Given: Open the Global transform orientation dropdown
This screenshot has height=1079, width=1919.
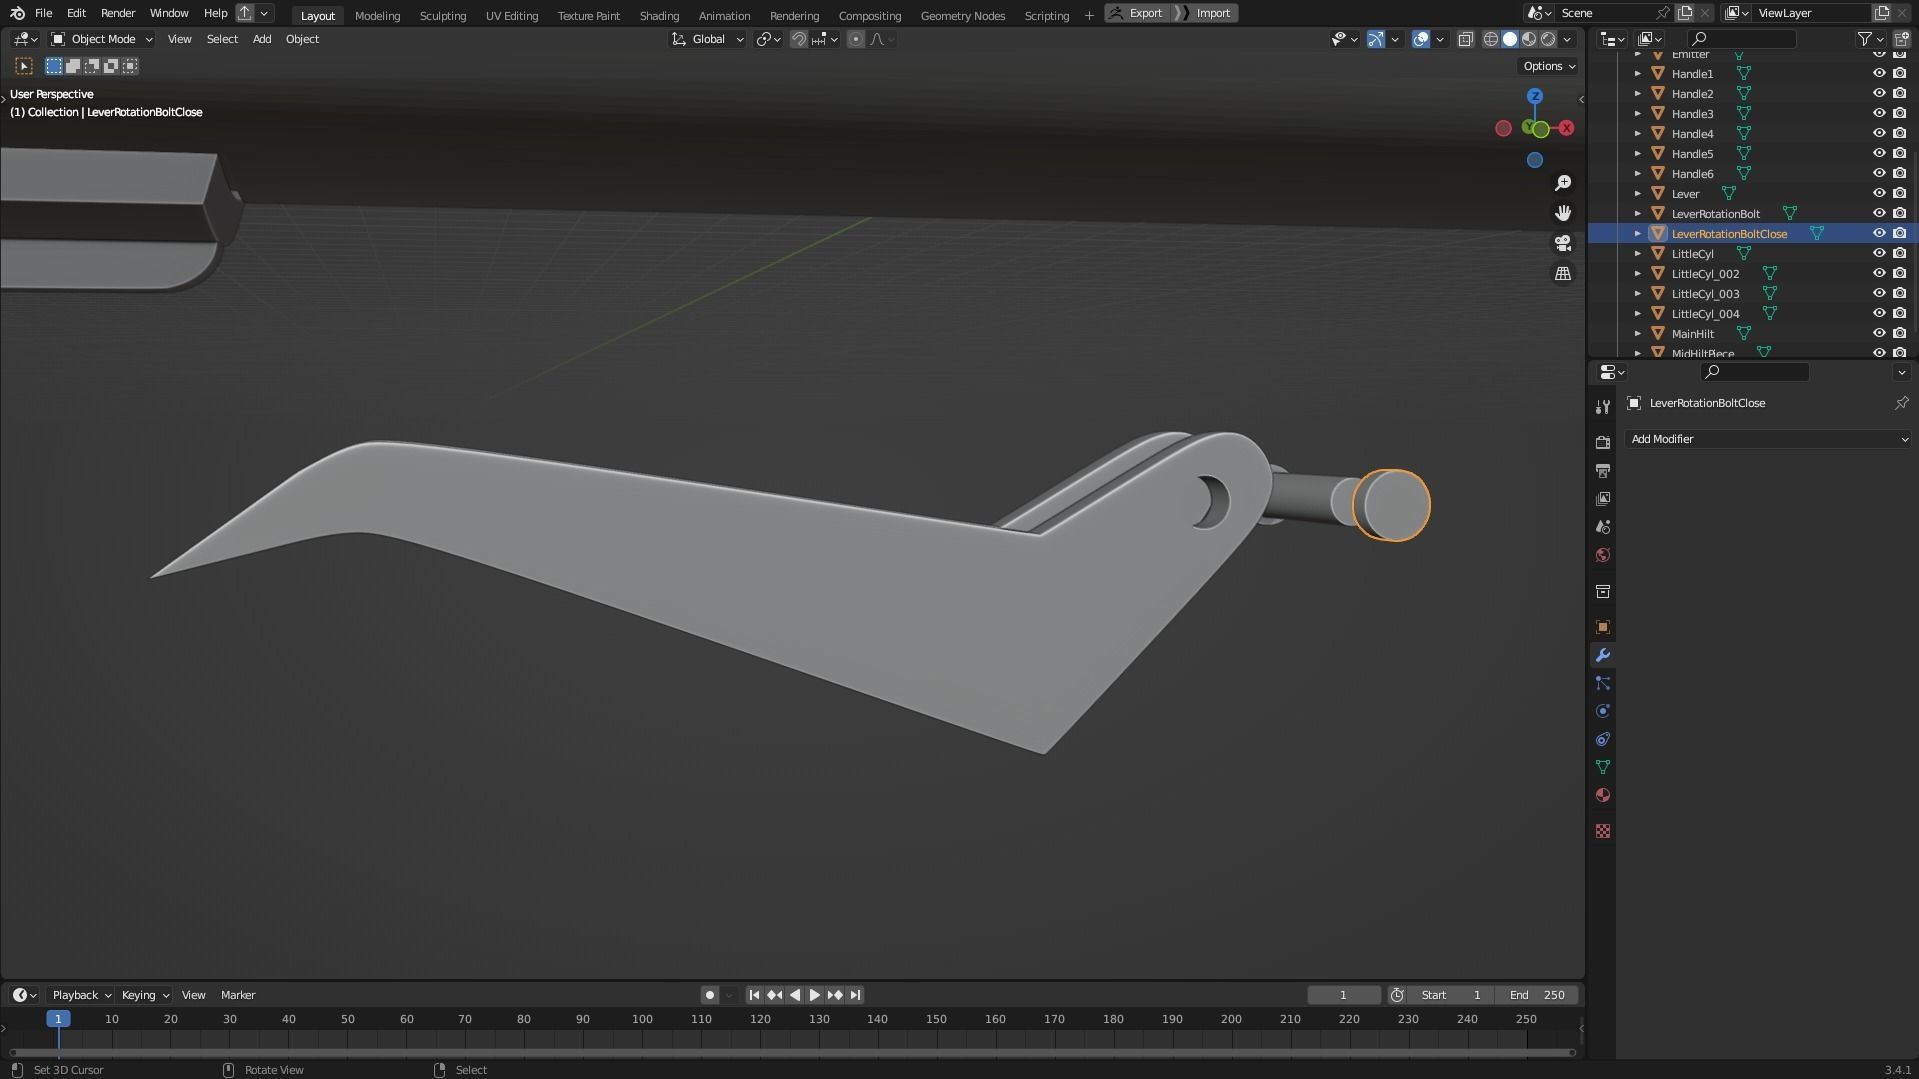Looking at the screenshot, I should [708, 39].
